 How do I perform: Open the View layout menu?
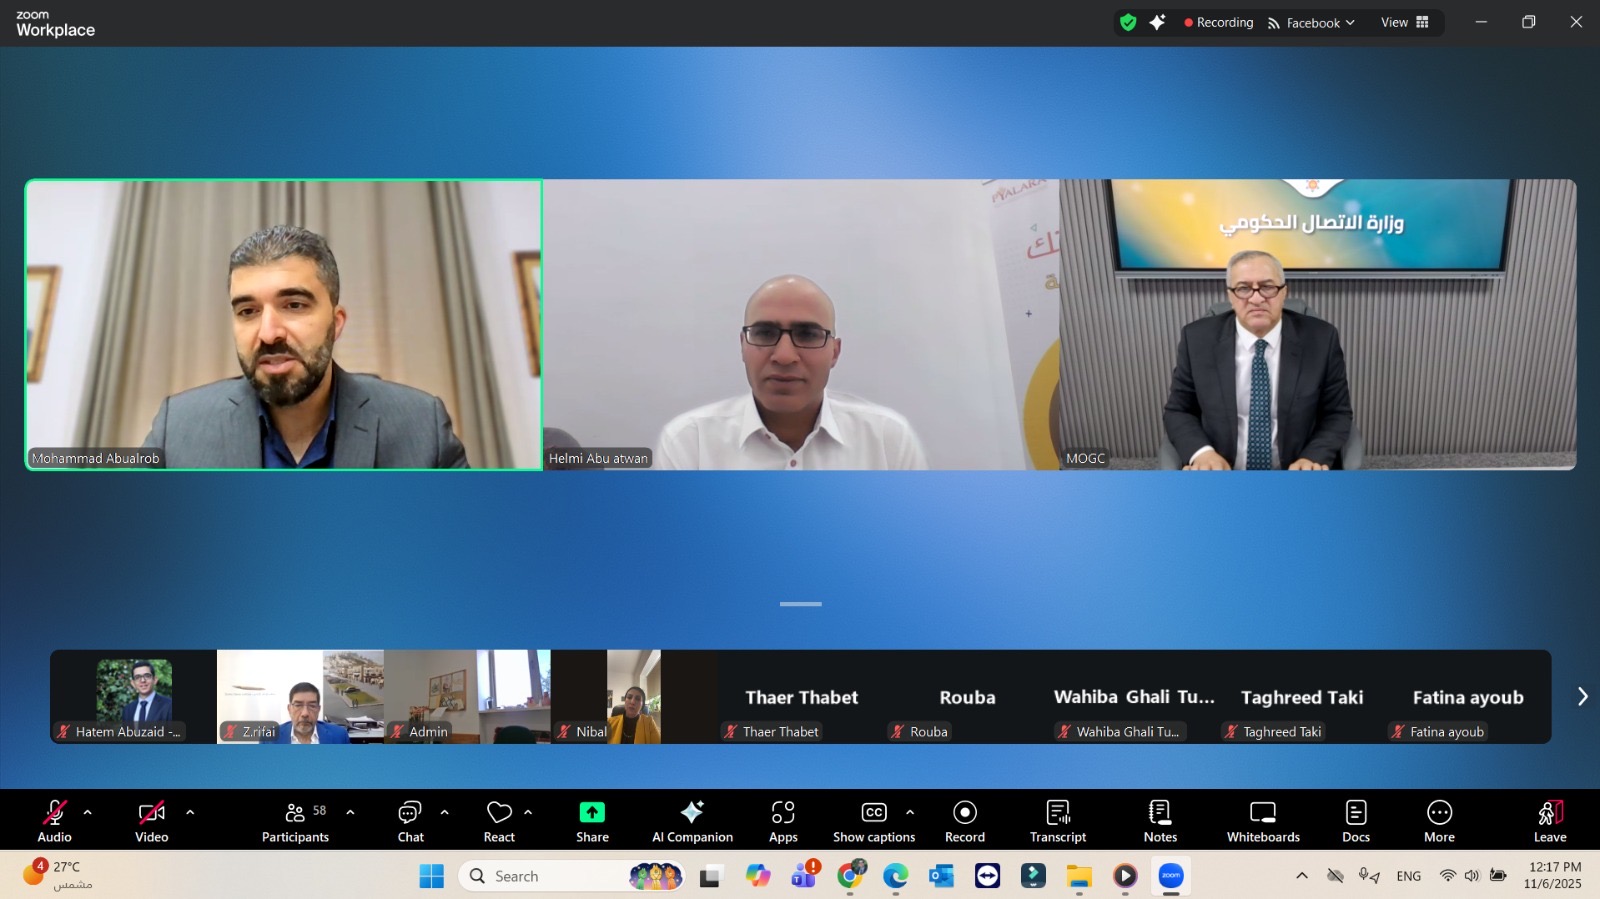[1405, 22]
